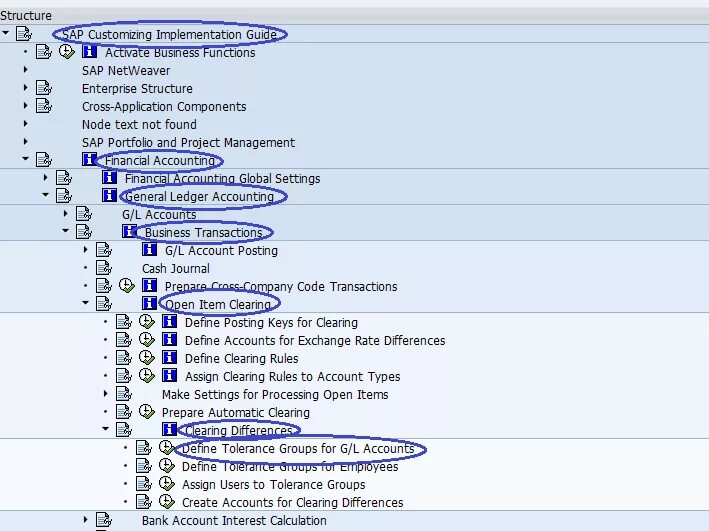Open info icon beside Open Item Clearing
Image resolution: width=709 pixels, height=531 pixels.
click(x=149, y=303)
